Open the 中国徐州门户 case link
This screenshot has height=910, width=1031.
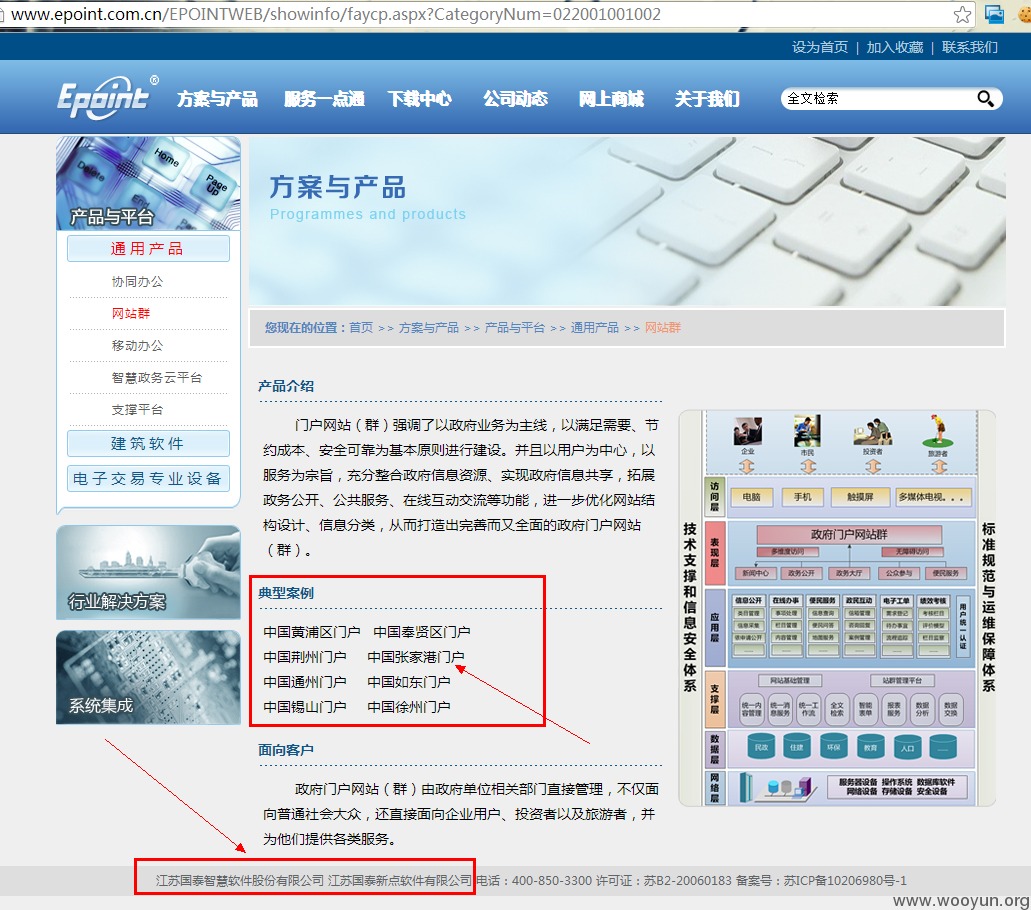pos(408,707)
